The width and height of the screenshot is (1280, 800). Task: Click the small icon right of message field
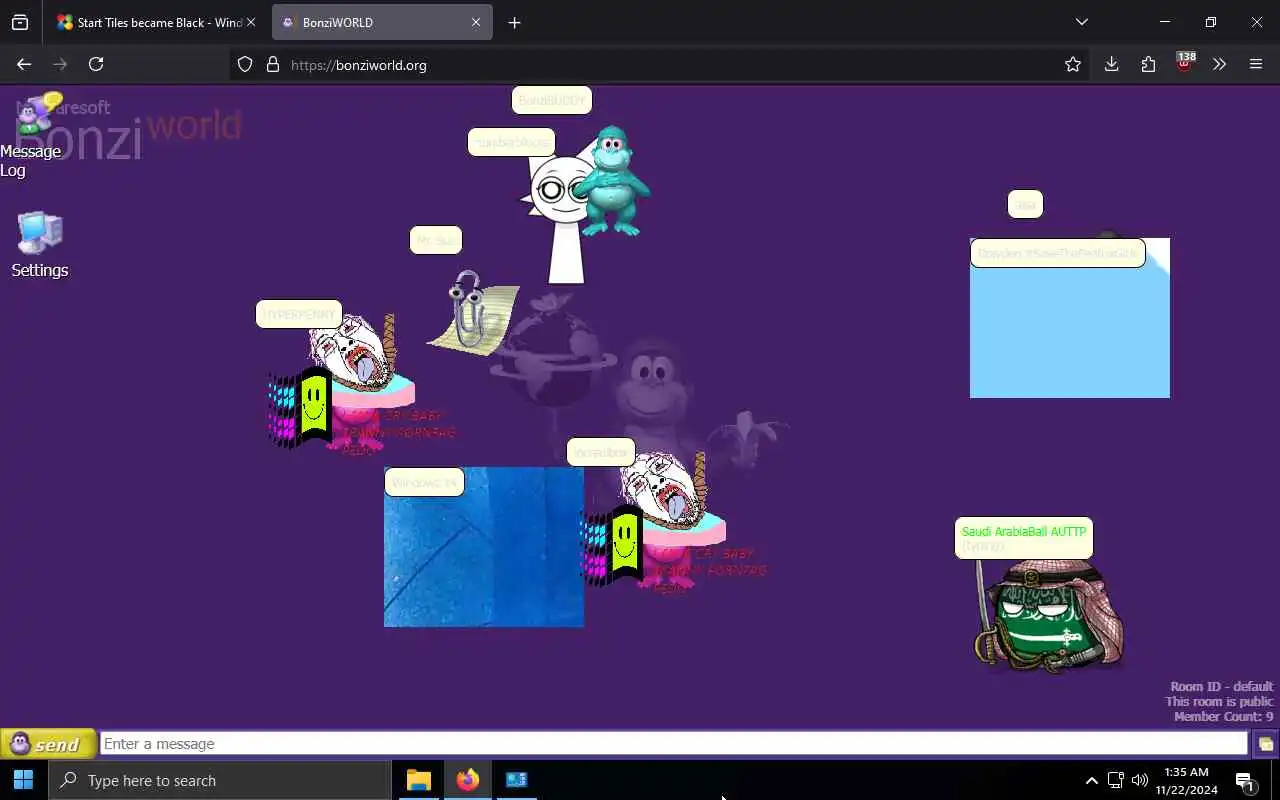tap(1265, 744)
